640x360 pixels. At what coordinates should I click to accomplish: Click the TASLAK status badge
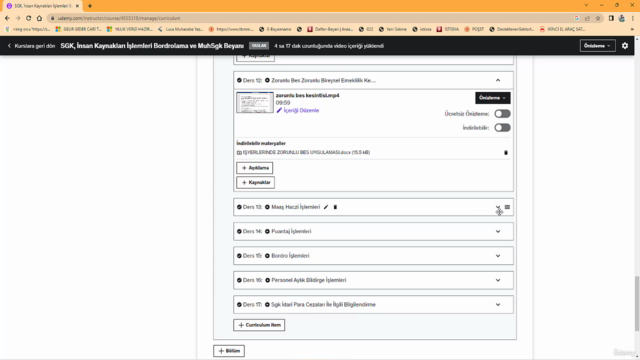point(259,46)
